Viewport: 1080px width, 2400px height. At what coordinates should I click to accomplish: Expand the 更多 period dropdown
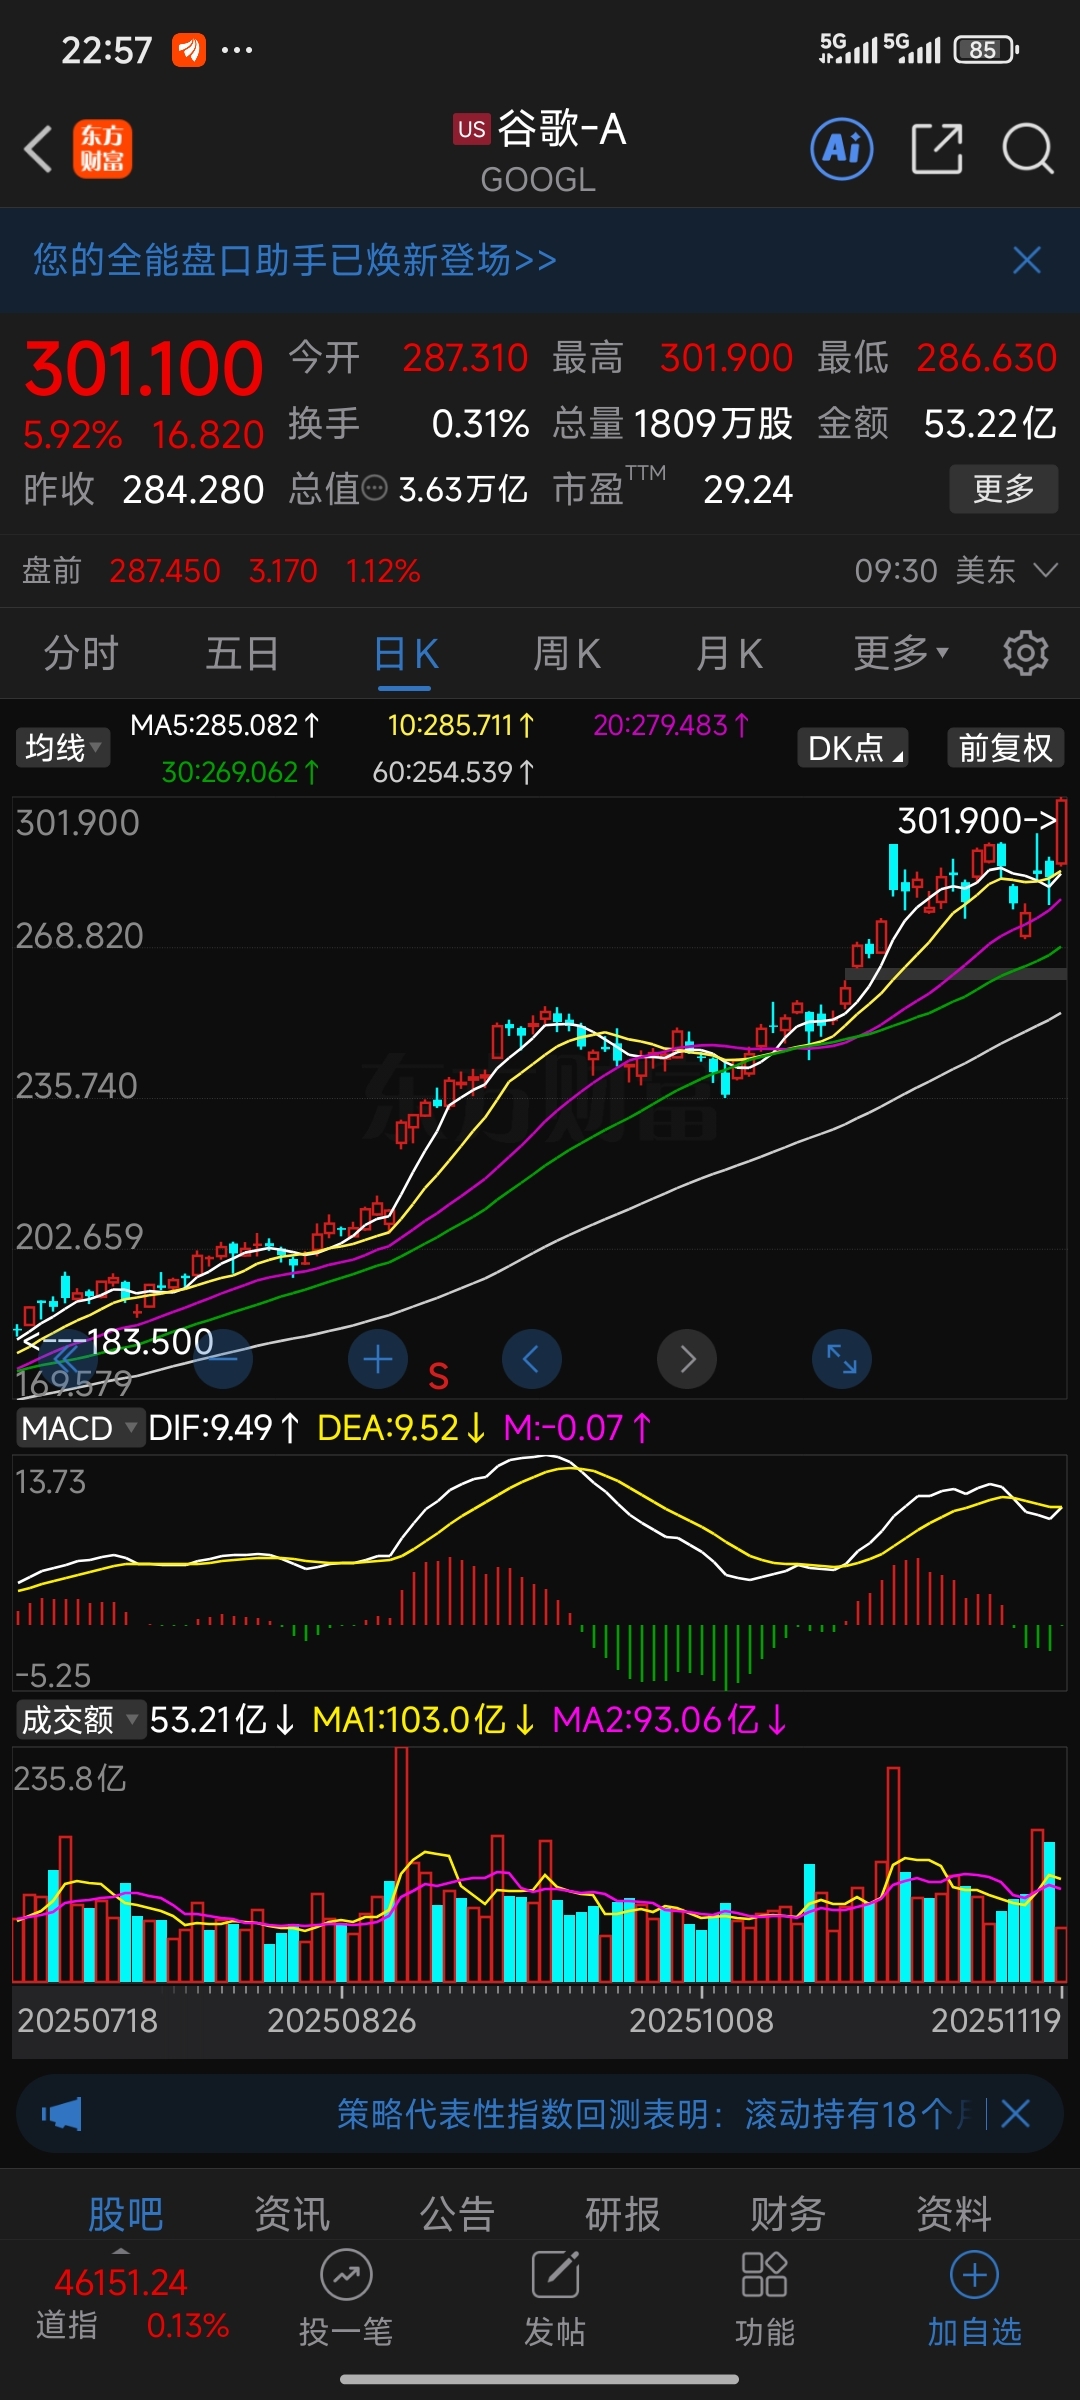point(901,654)
